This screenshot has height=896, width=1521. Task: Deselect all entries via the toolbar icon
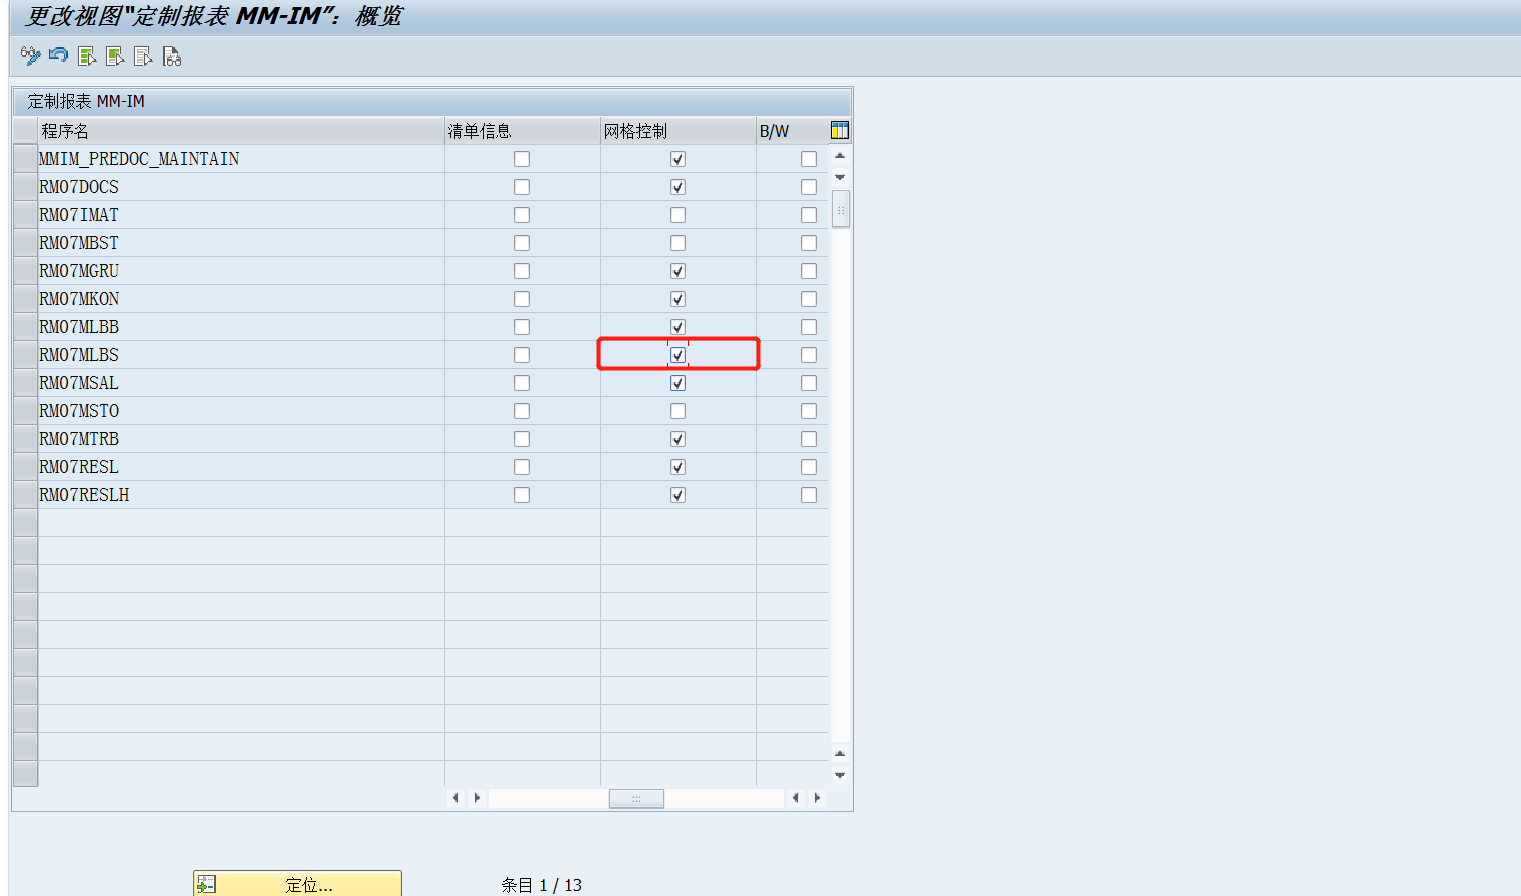coord(142,56)
